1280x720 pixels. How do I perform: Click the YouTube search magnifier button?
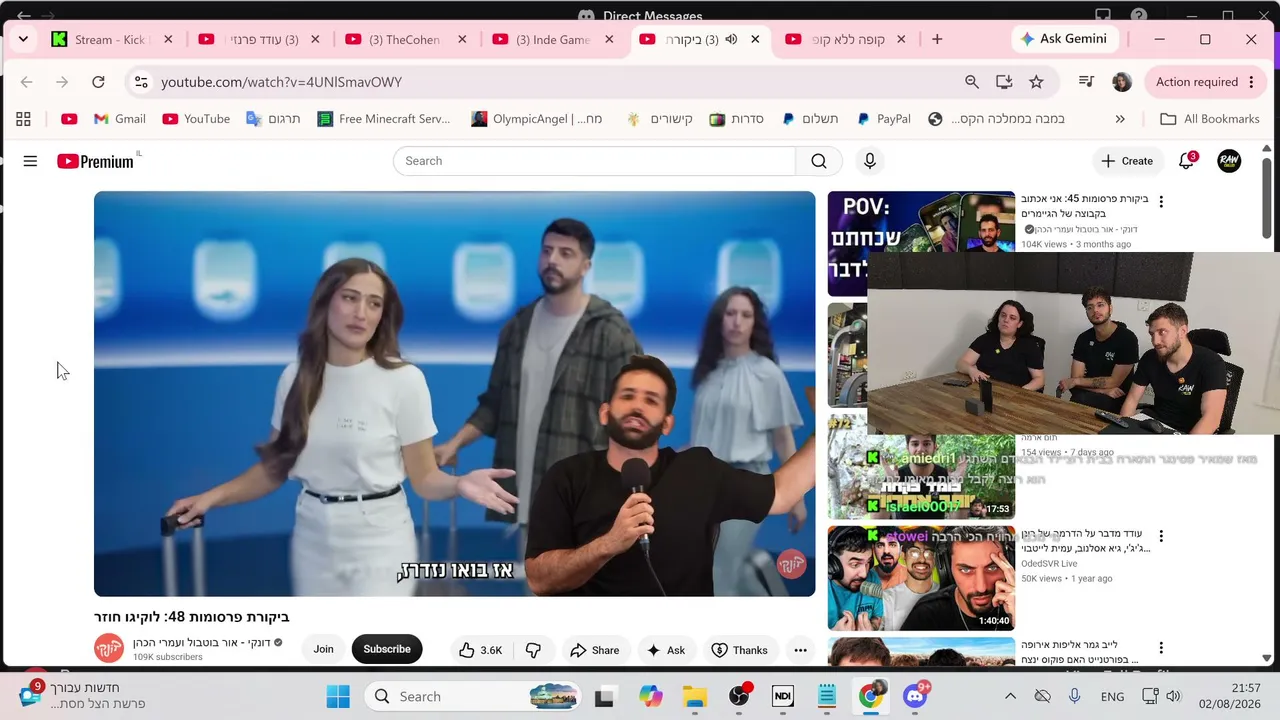tap(819, 161)
